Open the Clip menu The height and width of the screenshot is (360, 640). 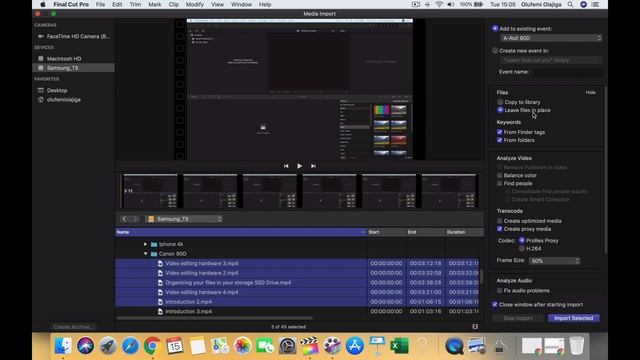pyautogui.click(x=173, y=4)
